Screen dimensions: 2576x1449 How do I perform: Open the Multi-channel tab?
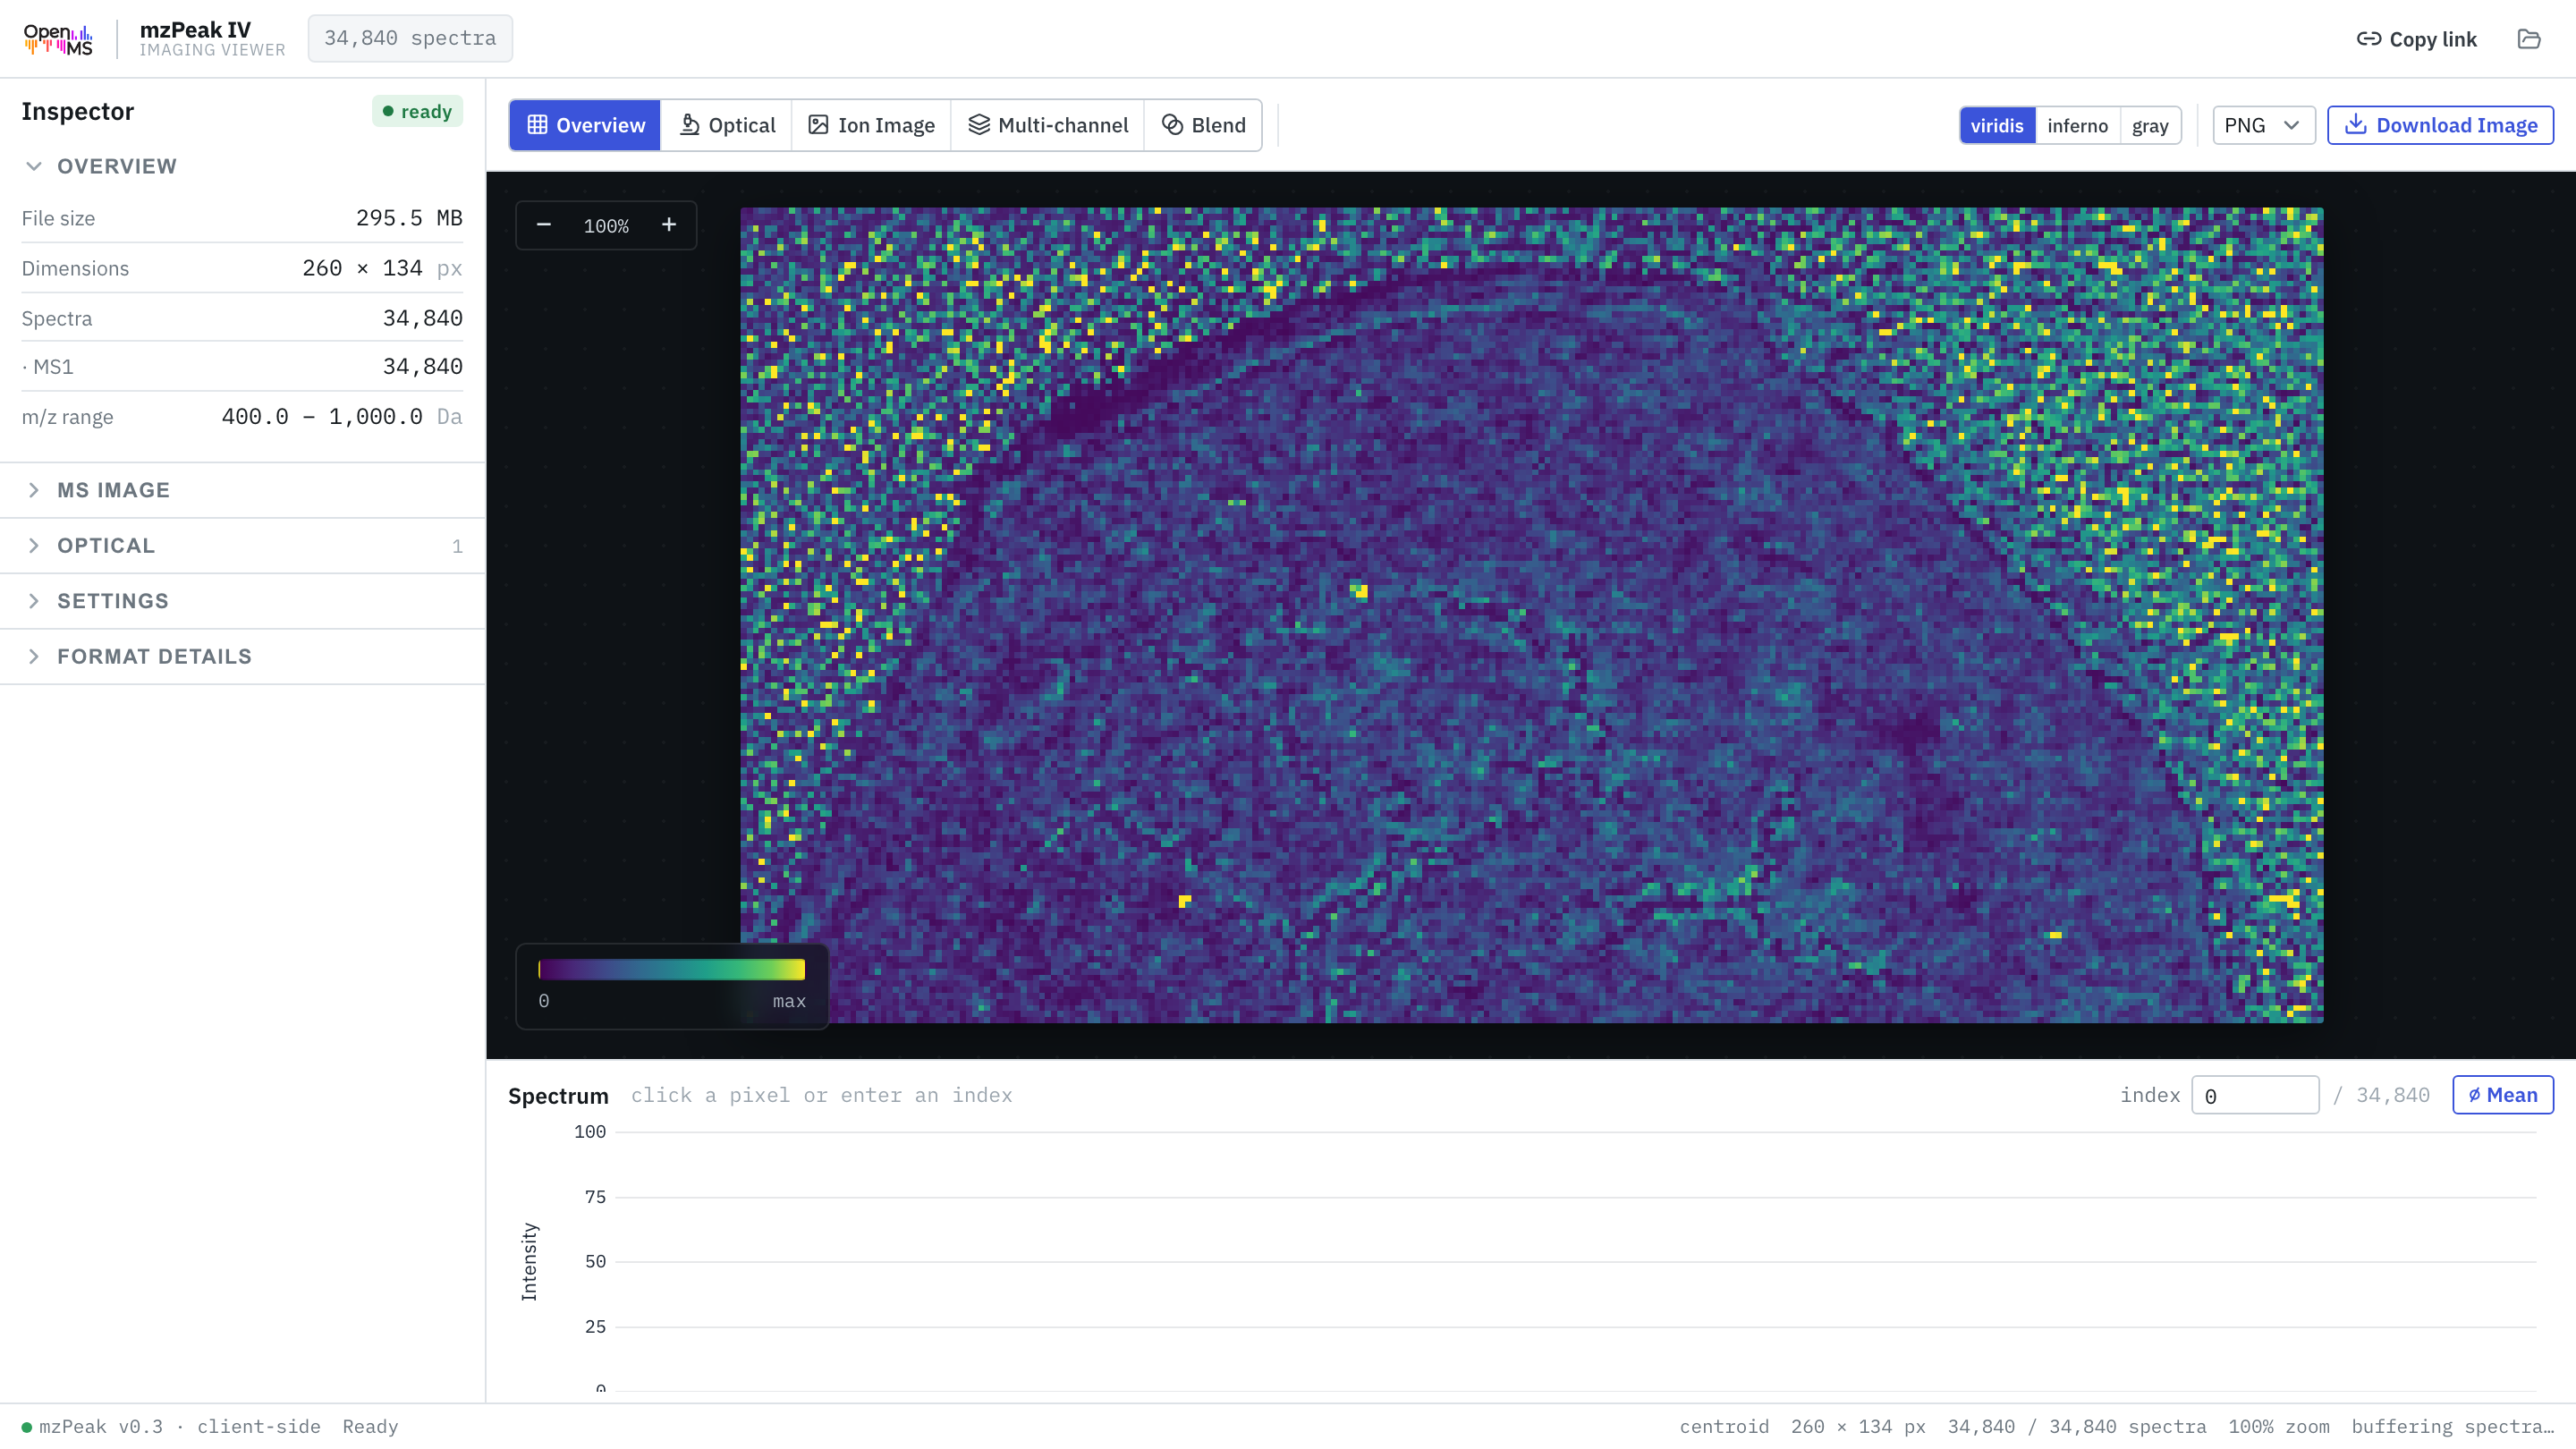(x=1048, y=125)
